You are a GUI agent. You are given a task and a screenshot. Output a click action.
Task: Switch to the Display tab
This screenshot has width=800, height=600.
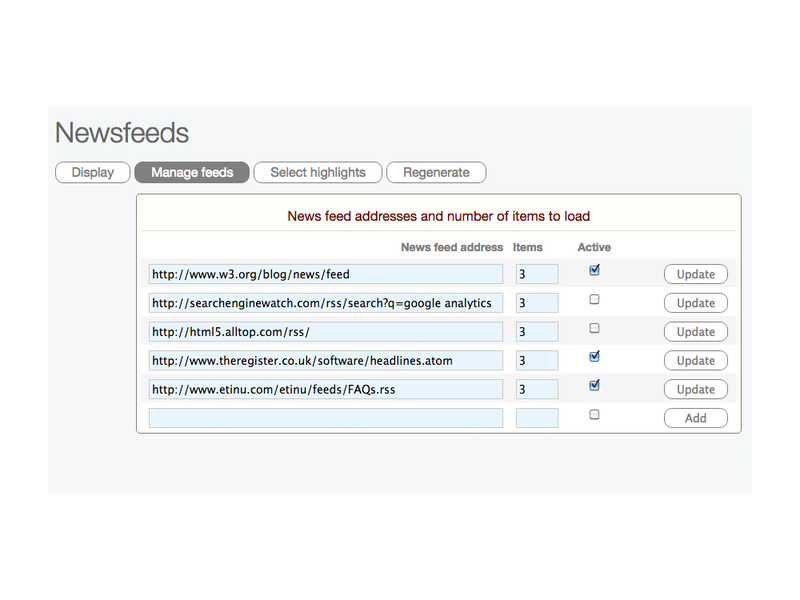[x=92, y=172]
